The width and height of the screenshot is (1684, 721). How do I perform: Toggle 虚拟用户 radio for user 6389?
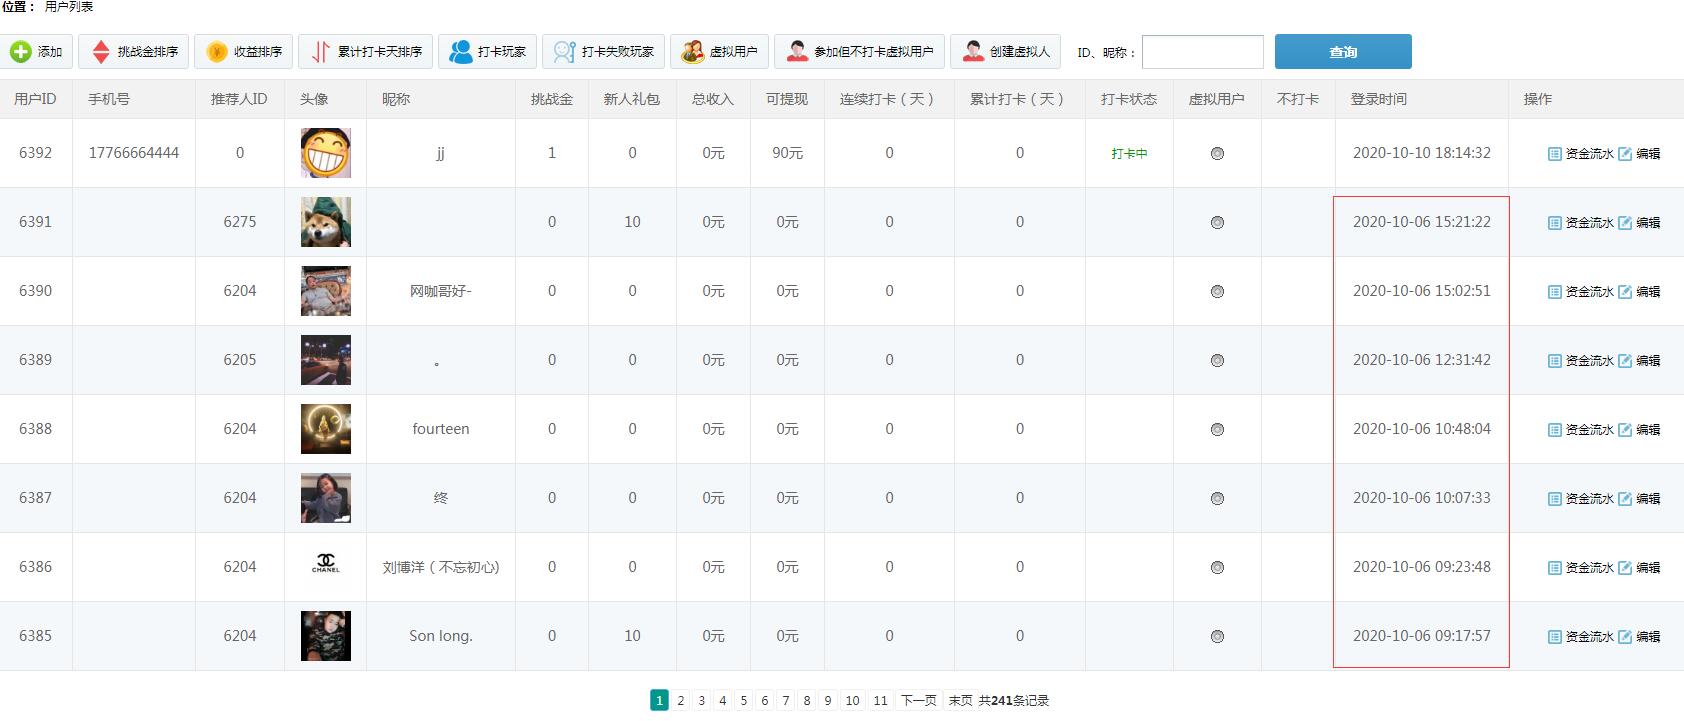pyautogui.click(x=1217, y=361)
